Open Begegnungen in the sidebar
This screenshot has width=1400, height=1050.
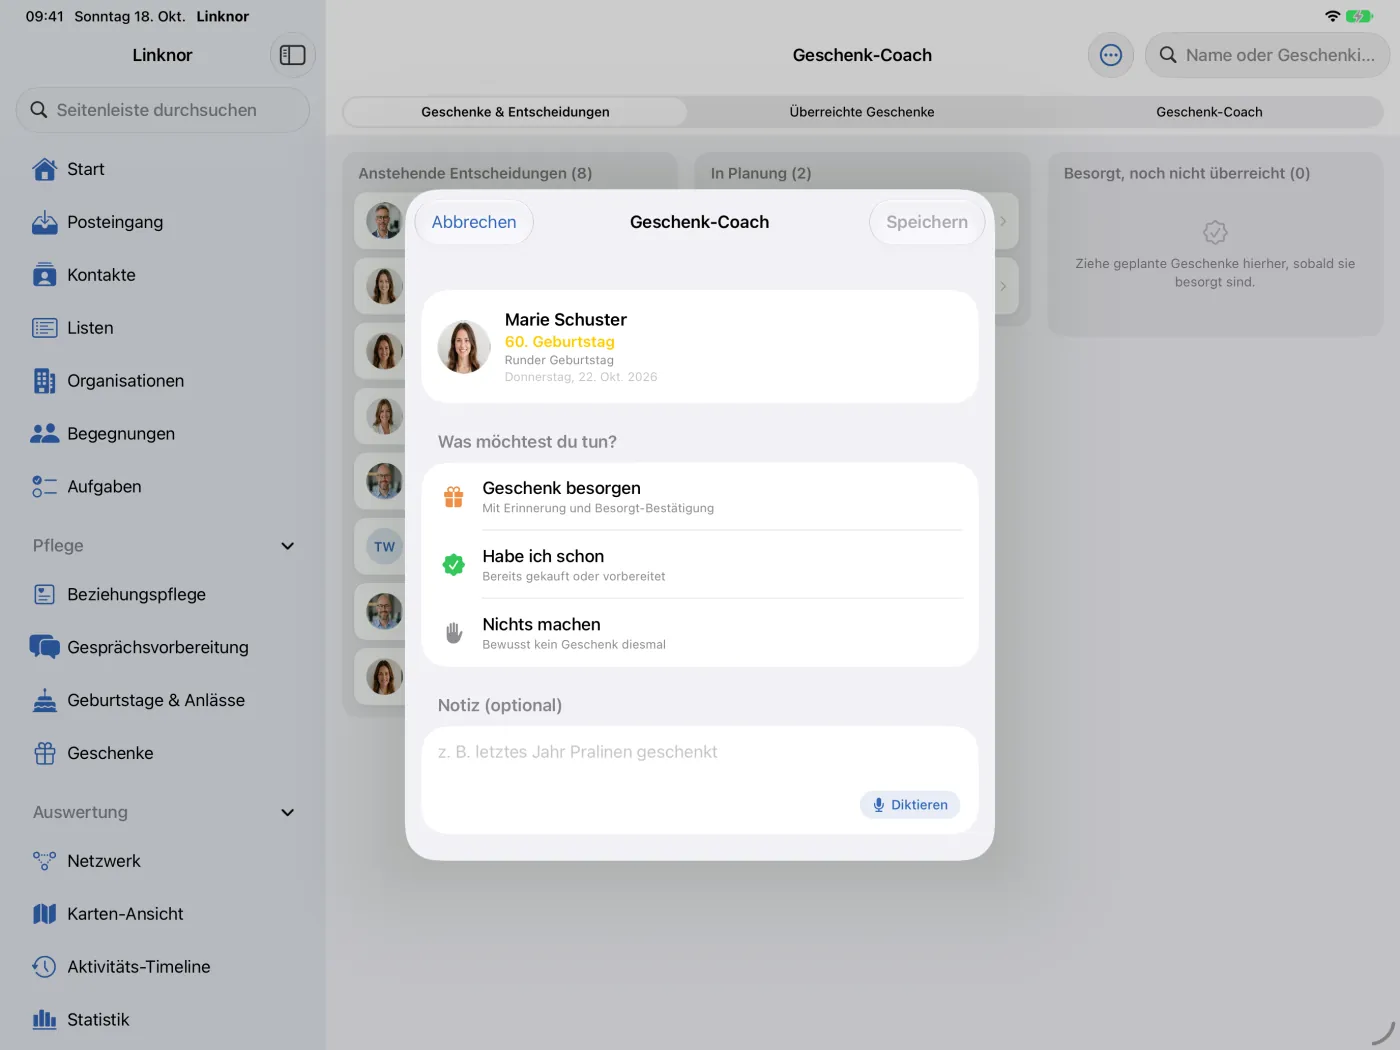click(163, 434)
